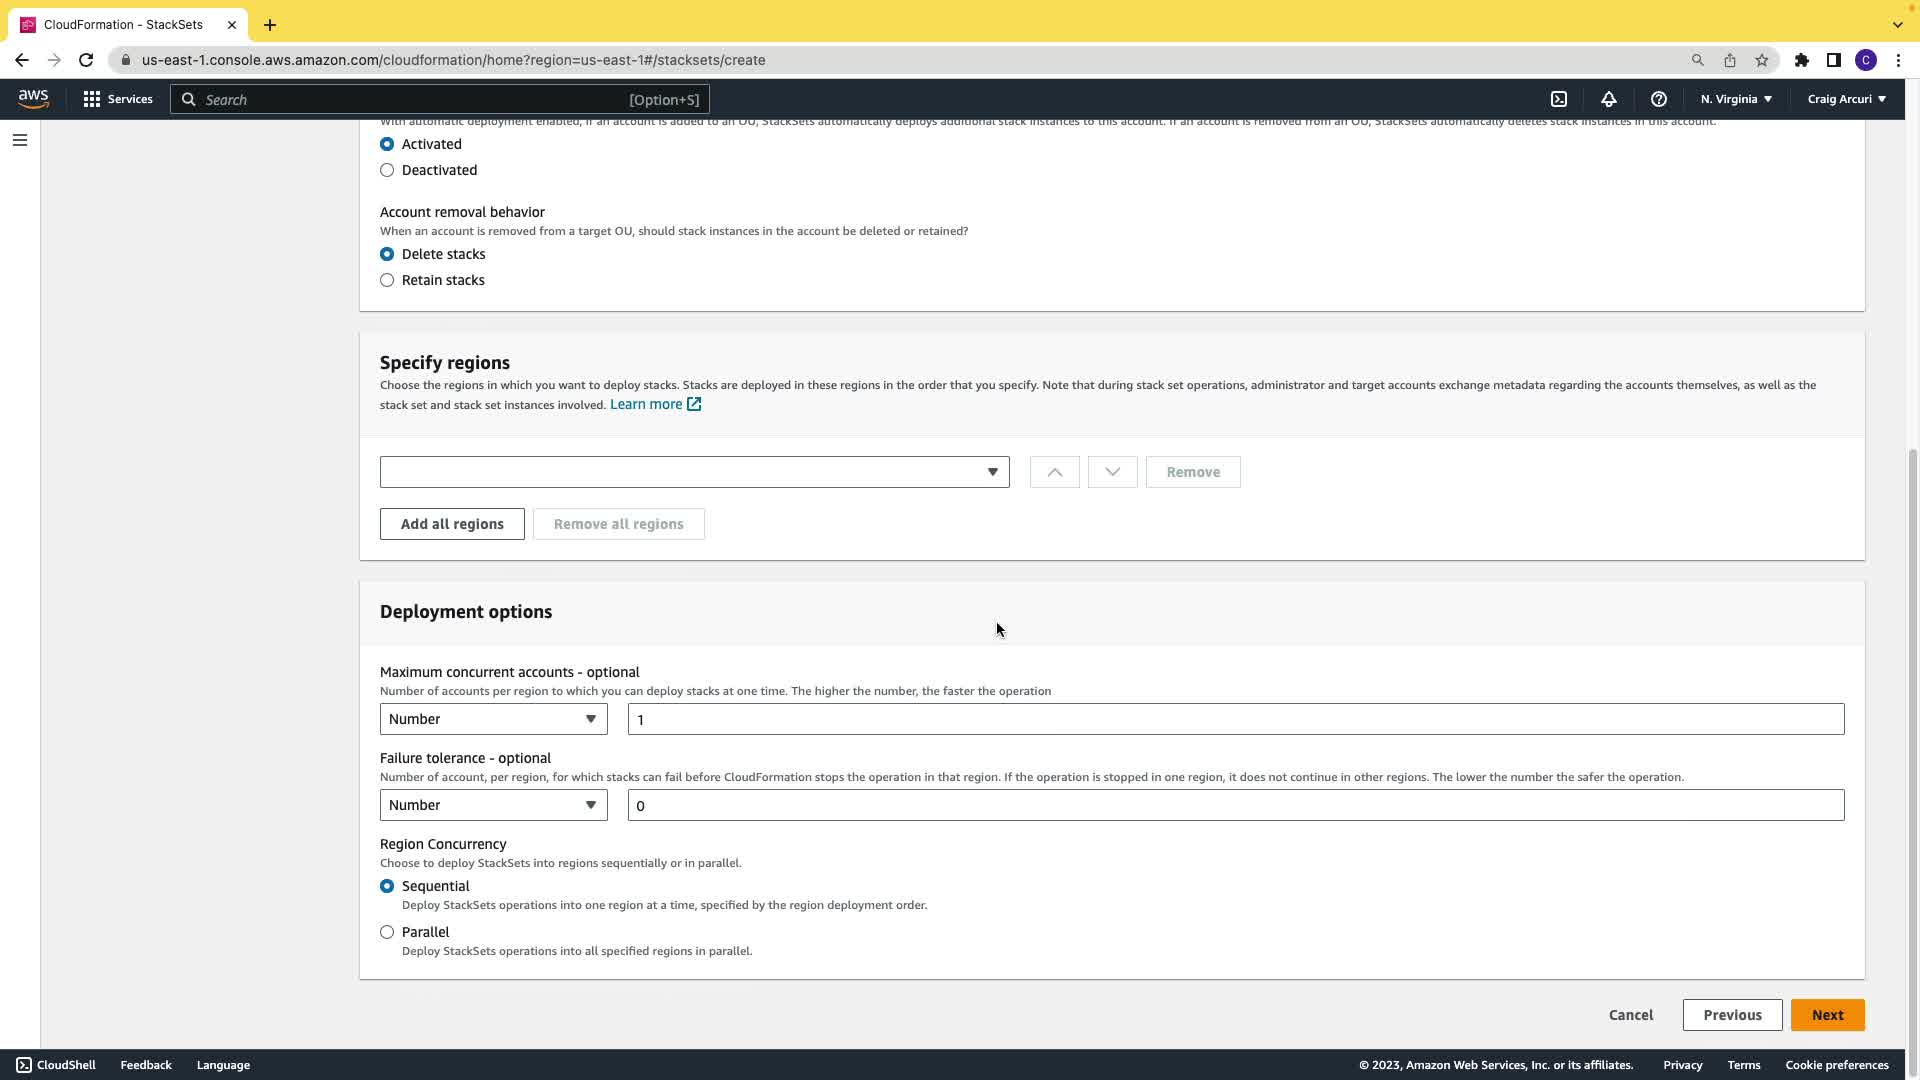
Task: Choose Retain stacks radio button
Action: [387, 280]
